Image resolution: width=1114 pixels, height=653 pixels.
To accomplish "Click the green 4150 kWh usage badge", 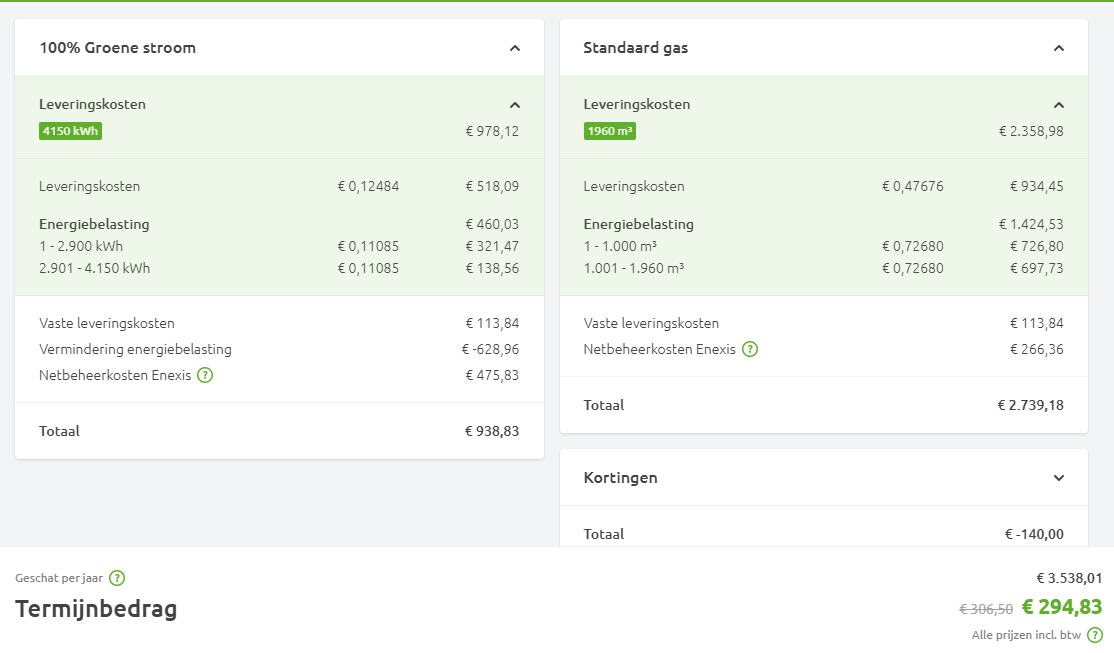I will (71, 131).
